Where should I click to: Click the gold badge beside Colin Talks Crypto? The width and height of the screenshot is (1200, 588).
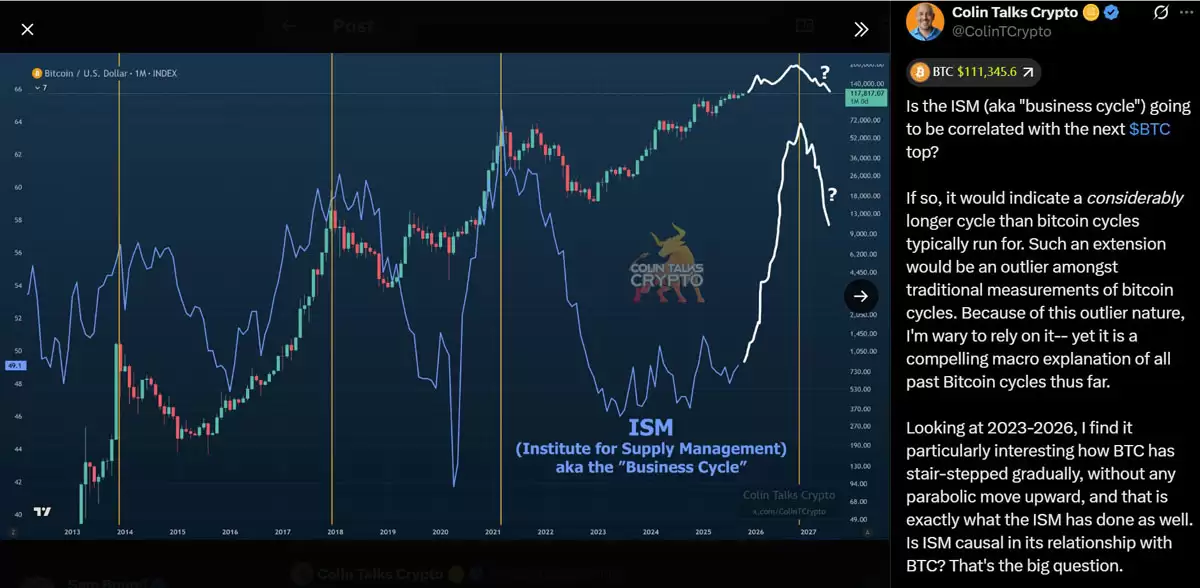click(x=1090, y=13)
